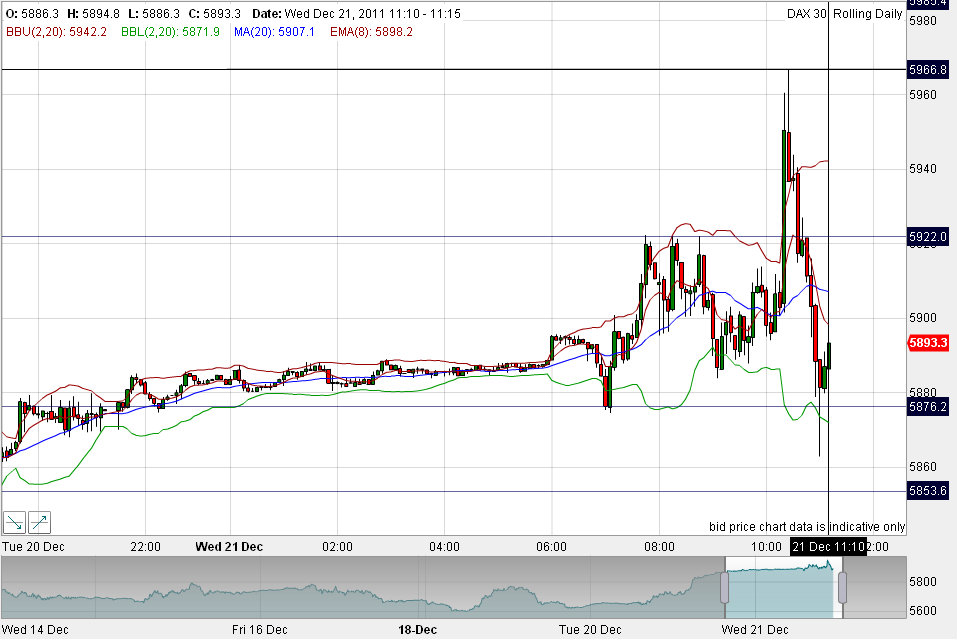Click the Date: Wed Dec 21, 2011 header text
Viewport: 957px width, 640px height.
pyautogui.click(x=356, y=13)
